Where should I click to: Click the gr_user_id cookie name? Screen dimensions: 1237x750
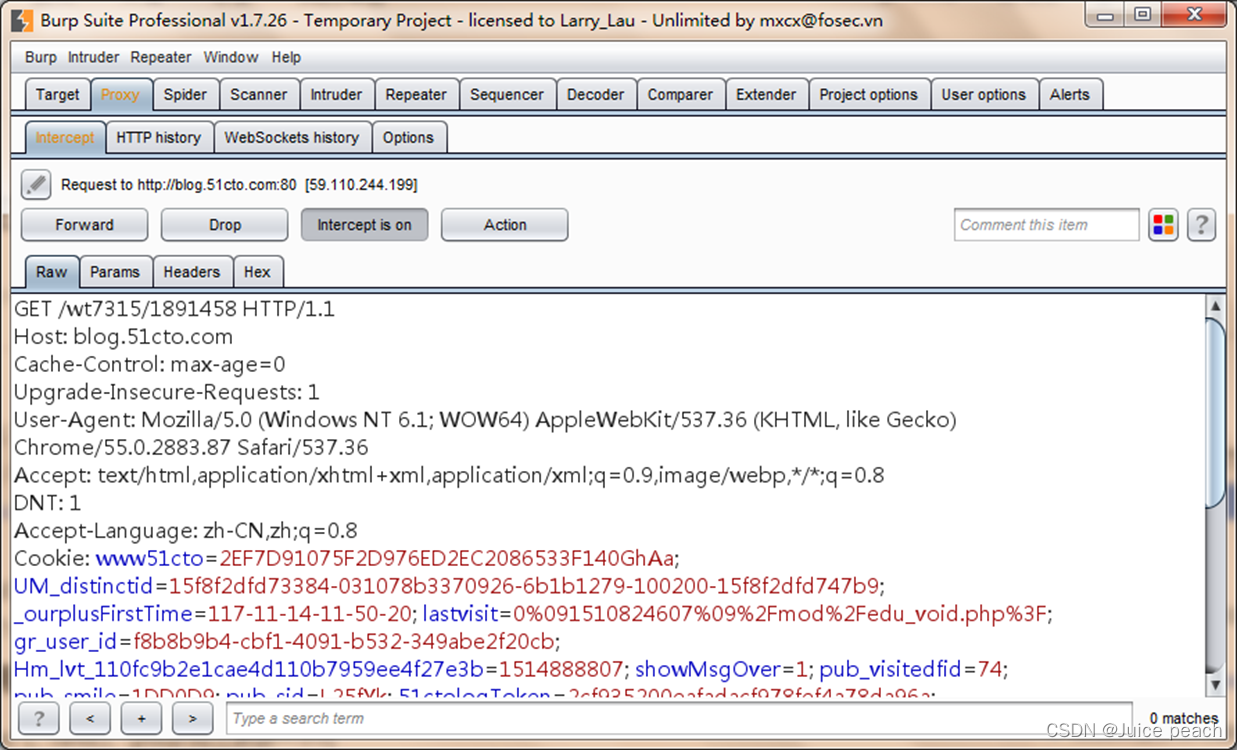point(66,641)
